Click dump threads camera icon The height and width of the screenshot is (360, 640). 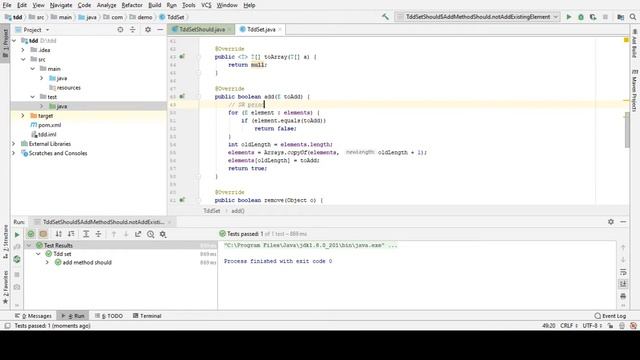point(17,287)
